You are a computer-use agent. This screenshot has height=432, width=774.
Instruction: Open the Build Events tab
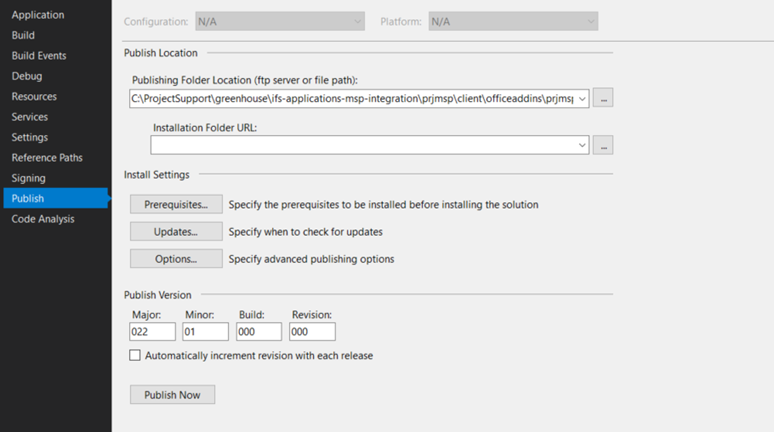[39, 56]
